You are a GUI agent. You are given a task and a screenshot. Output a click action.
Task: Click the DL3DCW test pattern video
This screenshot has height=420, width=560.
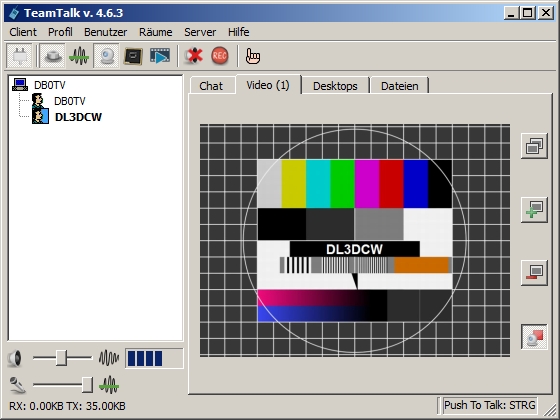[355, 240]
